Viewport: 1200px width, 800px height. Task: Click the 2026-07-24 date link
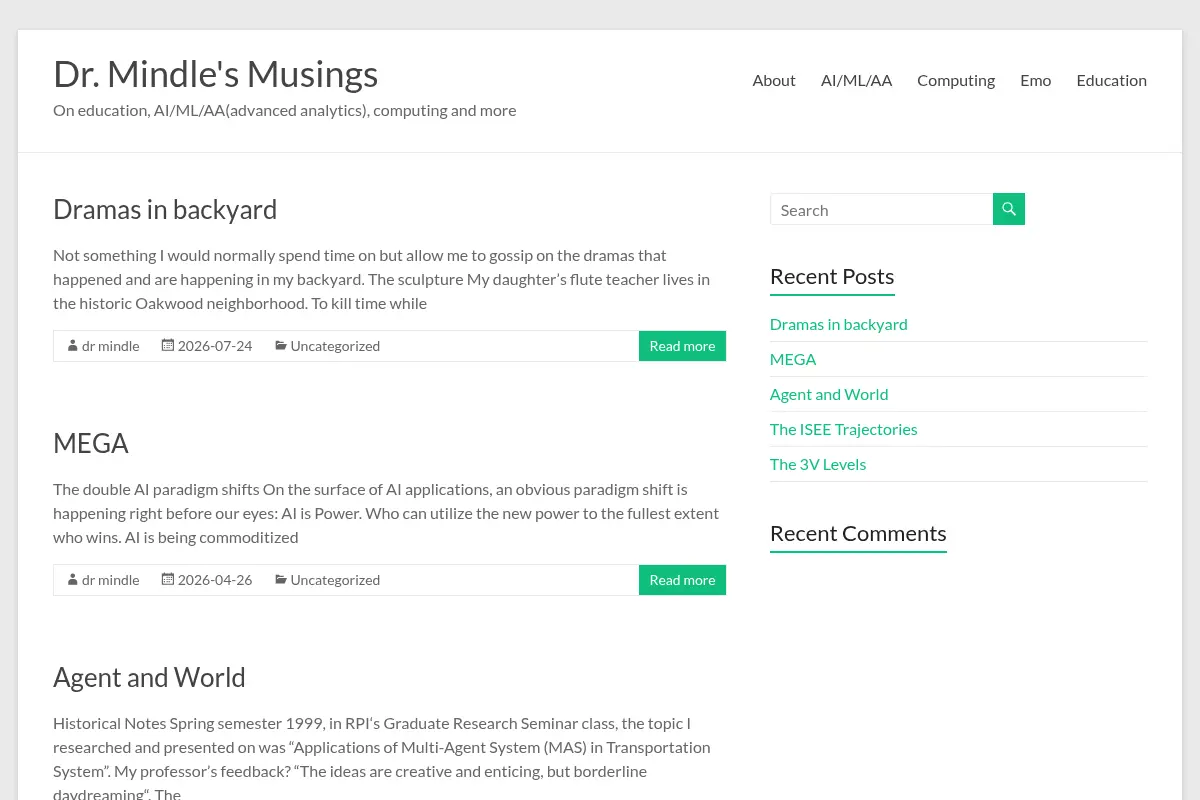click(215, 346)
